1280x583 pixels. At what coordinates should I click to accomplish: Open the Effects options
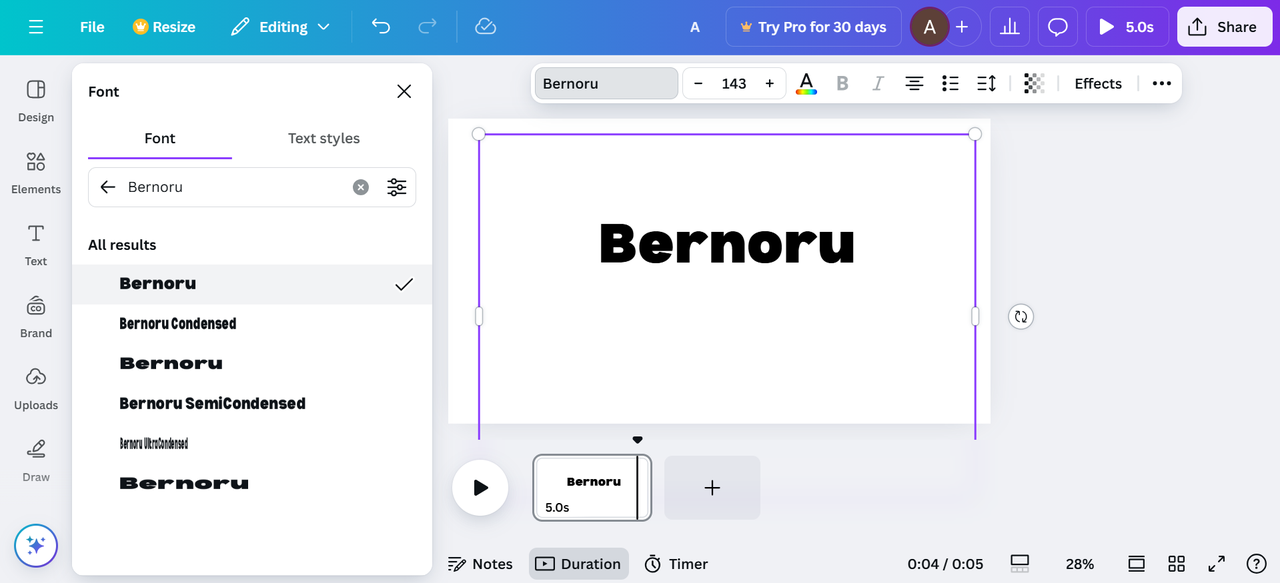(1098, 83)
